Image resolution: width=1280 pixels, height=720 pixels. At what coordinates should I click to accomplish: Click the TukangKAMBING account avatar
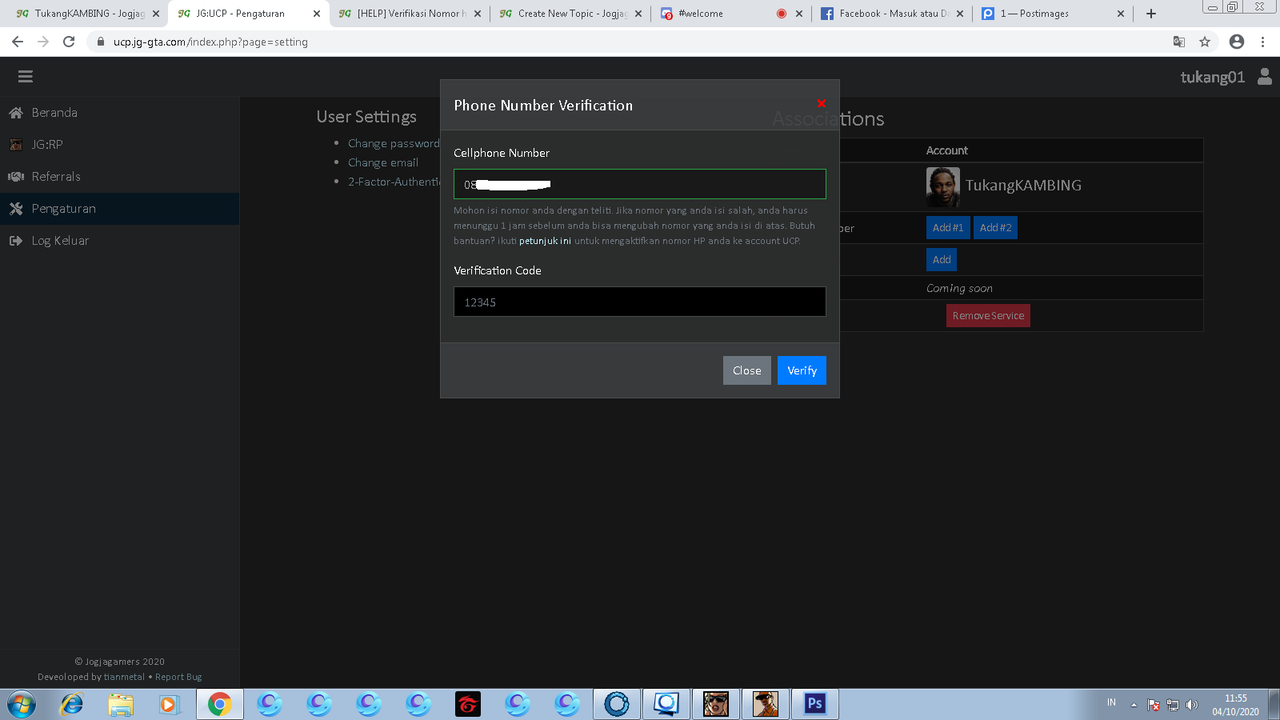[943, 186]
